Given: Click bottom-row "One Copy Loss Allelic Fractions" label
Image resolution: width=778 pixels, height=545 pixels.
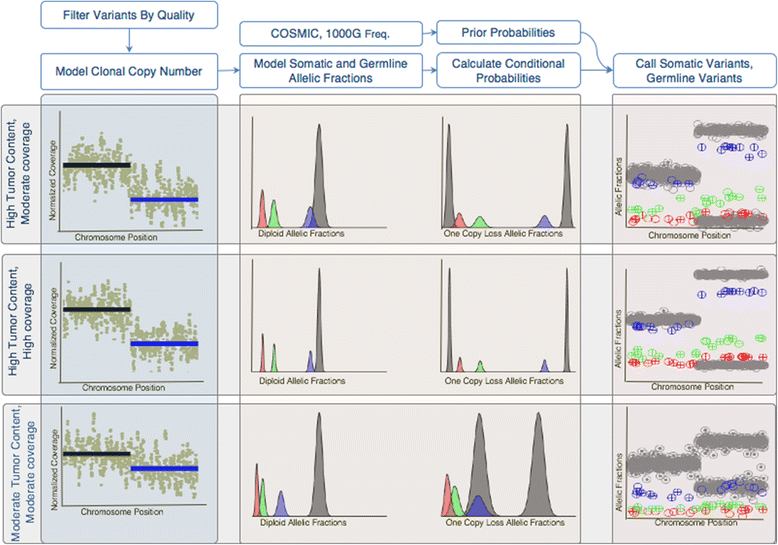Looking at the screenshot, I should [503, 523].
